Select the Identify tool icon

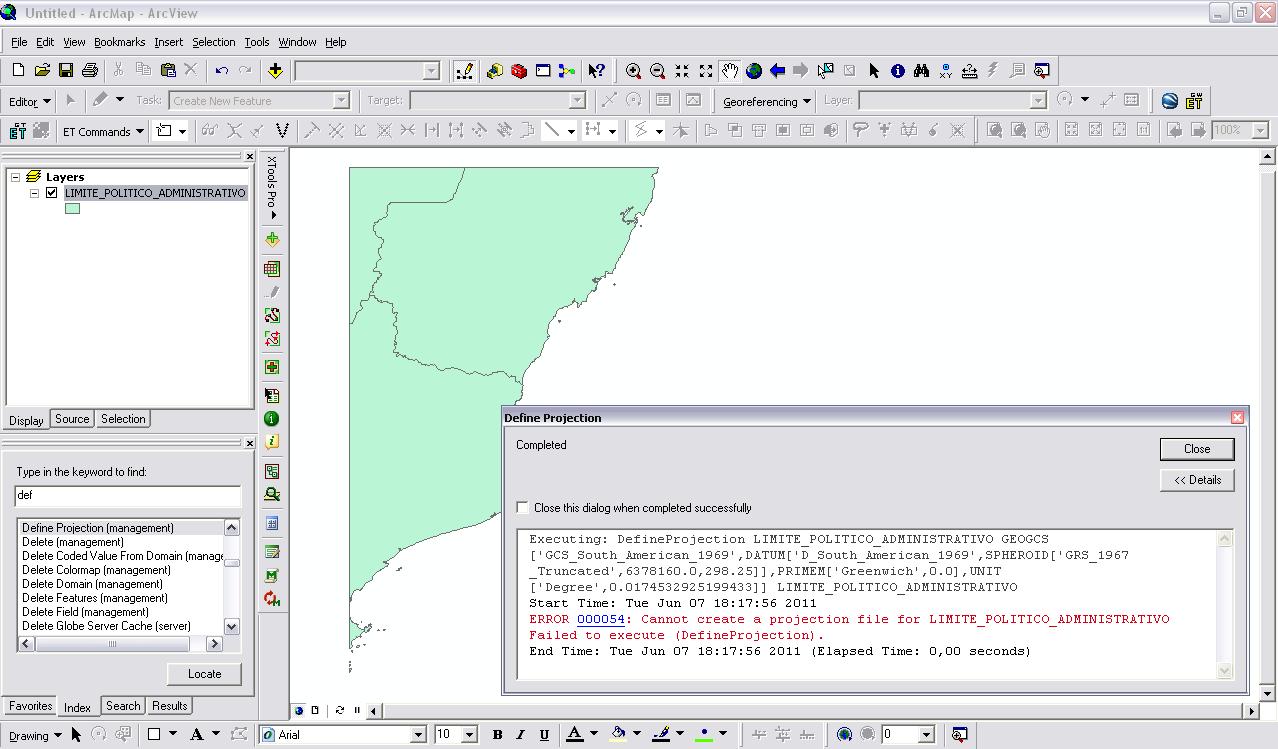coord(897,70)
